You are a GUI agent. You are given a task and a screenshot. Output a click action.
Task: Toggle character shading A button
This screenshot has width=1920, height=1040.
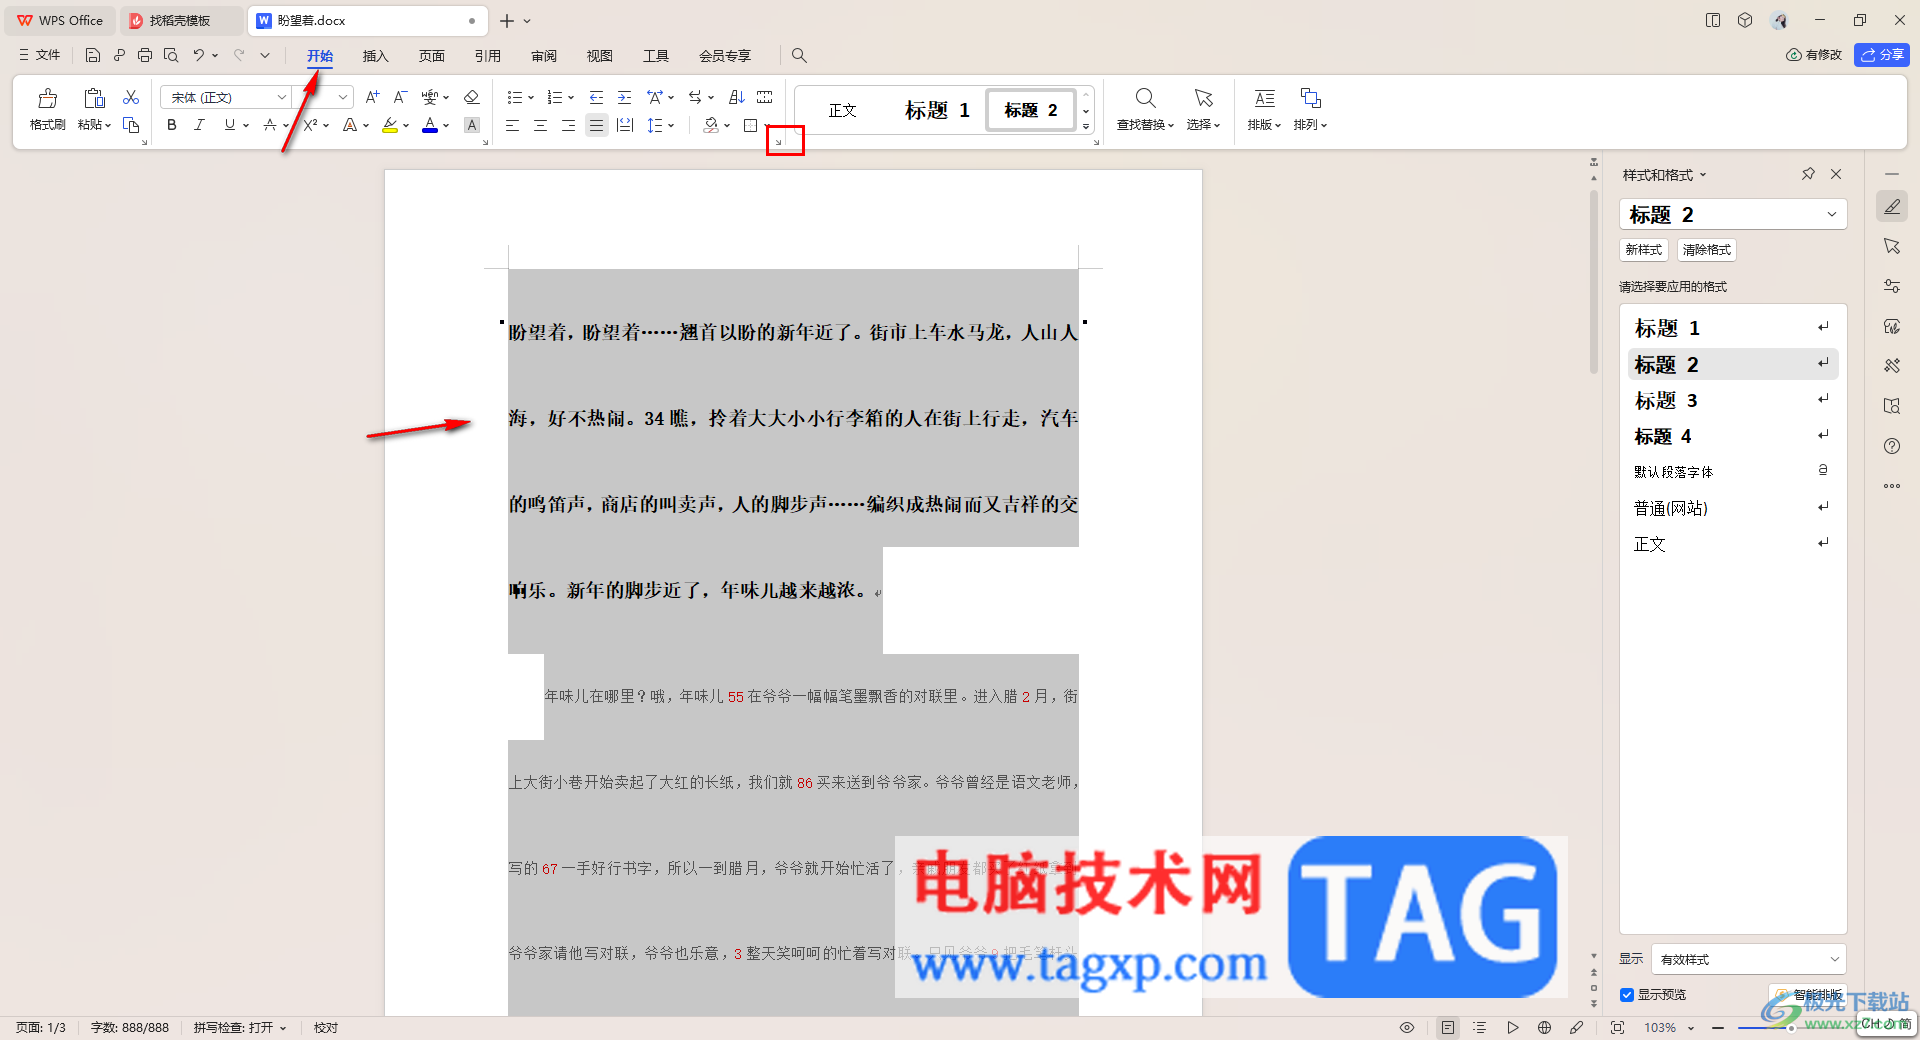pyautogui.click(x=472, y=125)
